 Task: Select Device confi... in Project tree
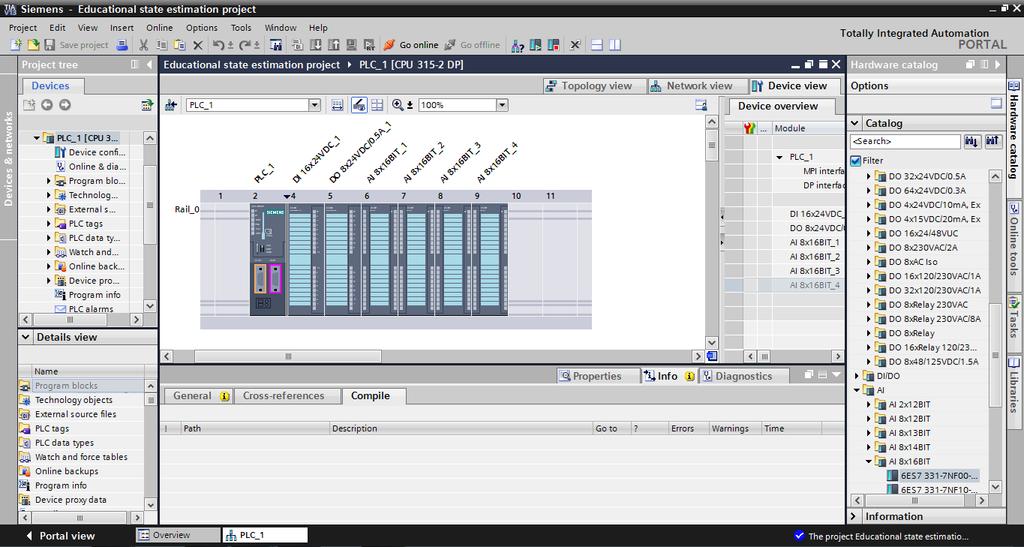click(90, 152)
